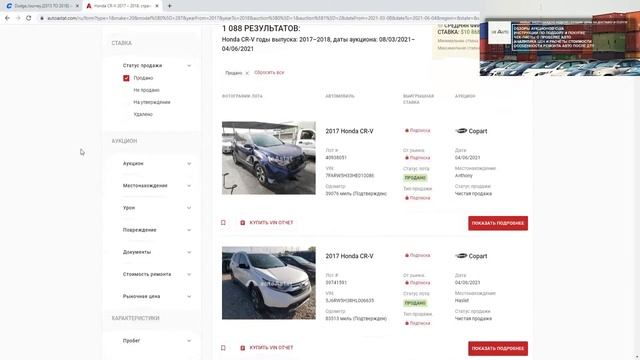Close the Honda CR-V browser tab
This screenshot has height=360, width=640.
coord(157,6)
